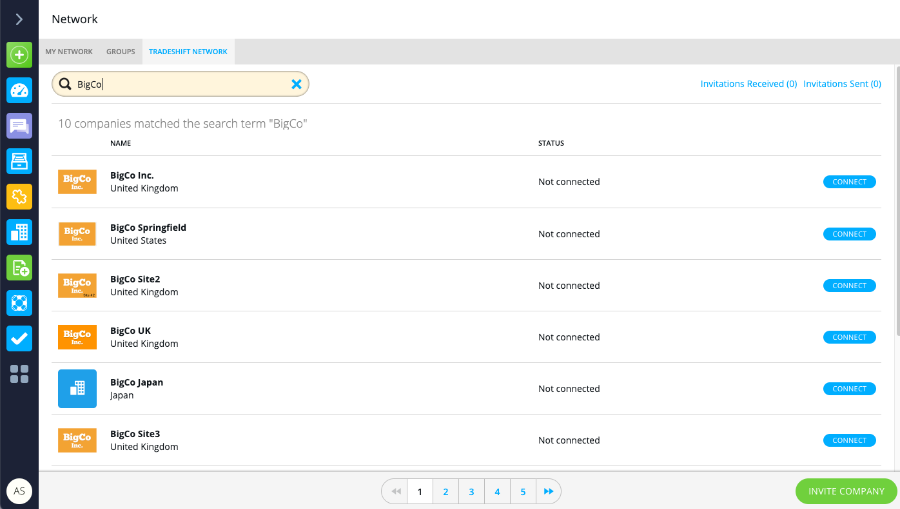The height and width of the screenshot is (509, 900).
Task: Click the BigCo Site2 logo thumbnail
Action: coord(77,286)
